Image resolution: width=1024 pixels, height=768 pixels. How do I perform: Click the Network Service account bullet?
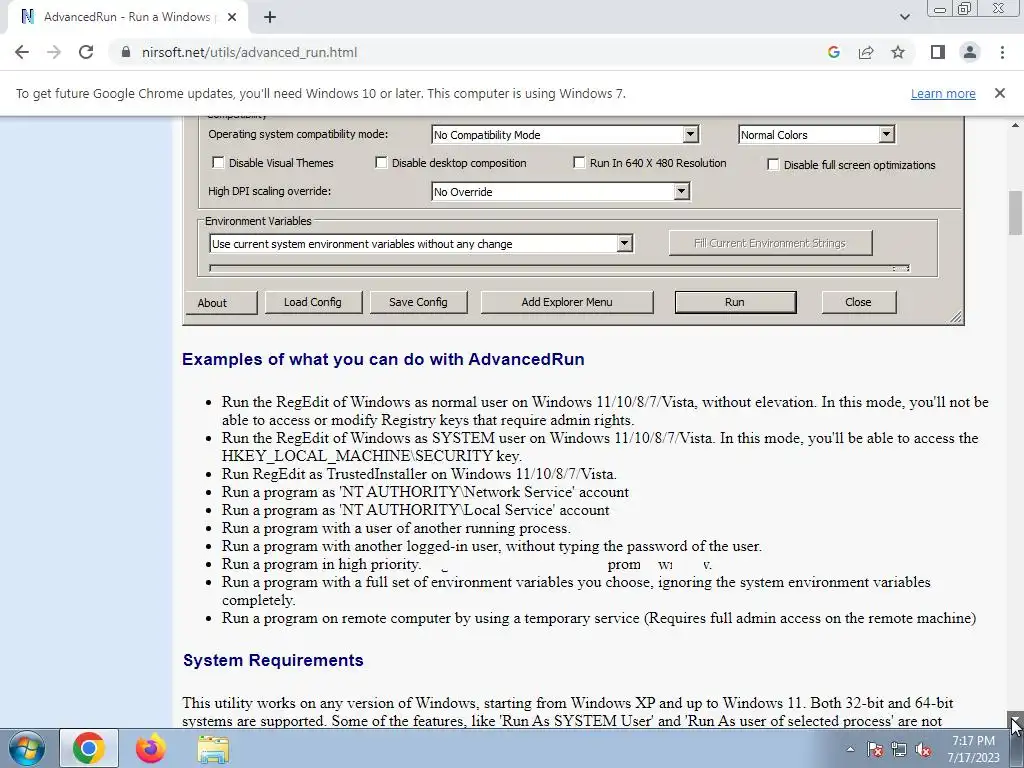click(x=425, y=492)
